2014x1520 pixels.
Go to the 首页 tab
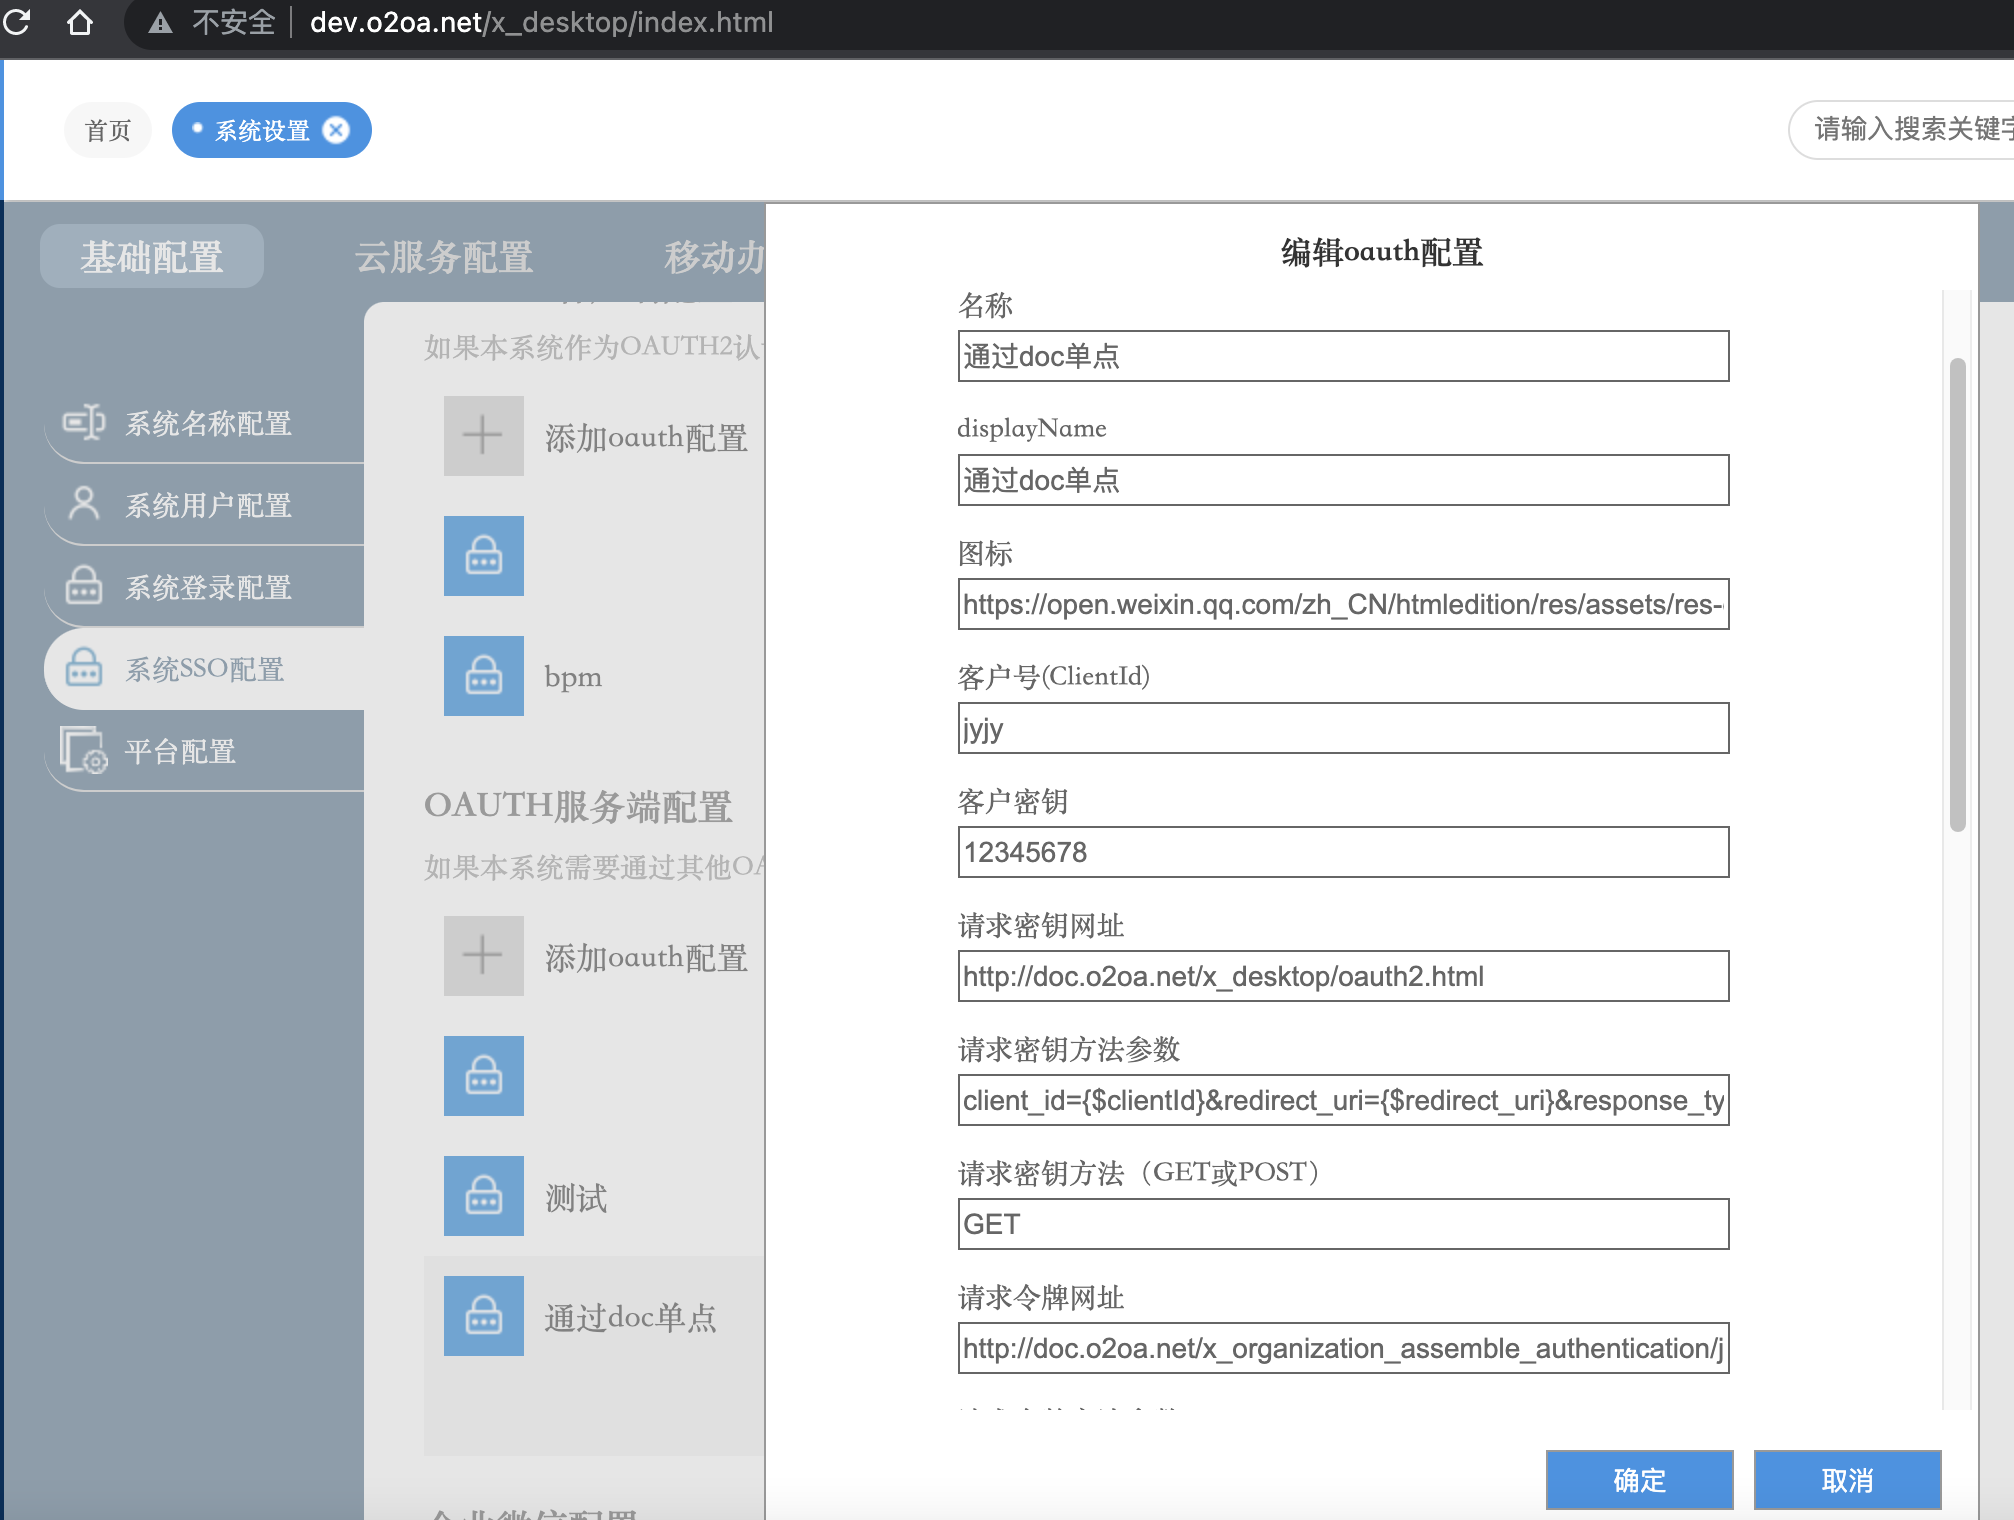pyautogui.click(x=108, y=131)
